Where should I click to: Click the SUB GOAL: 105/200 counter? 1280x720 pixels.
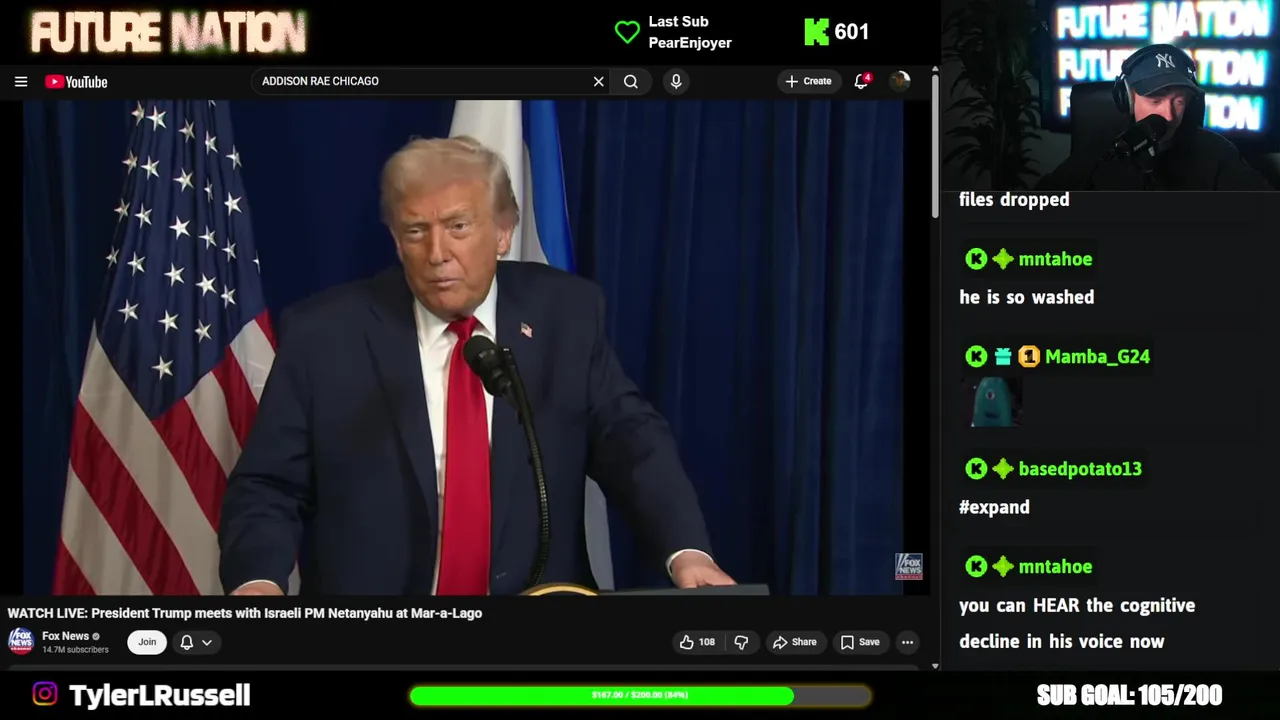click(x=1129, y=695)
